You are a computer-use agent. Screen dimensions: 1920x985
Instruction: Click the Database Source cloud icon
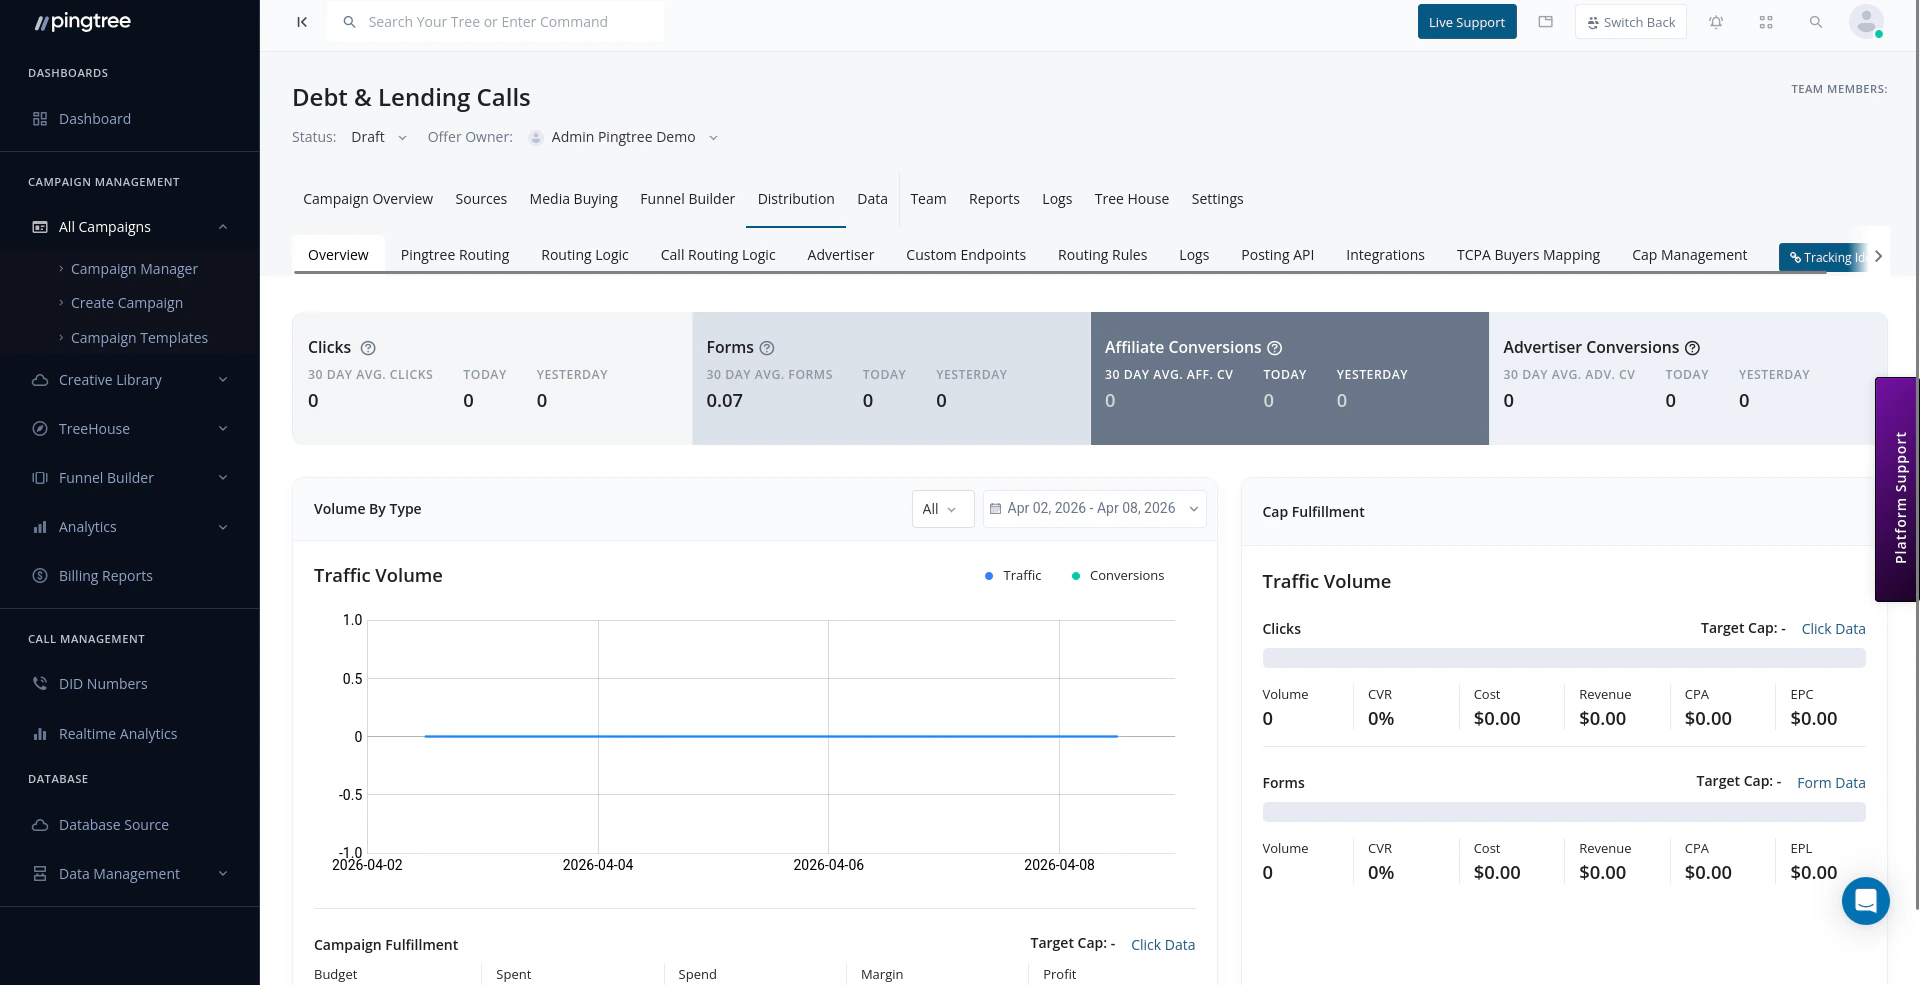[x=40, y=825]
